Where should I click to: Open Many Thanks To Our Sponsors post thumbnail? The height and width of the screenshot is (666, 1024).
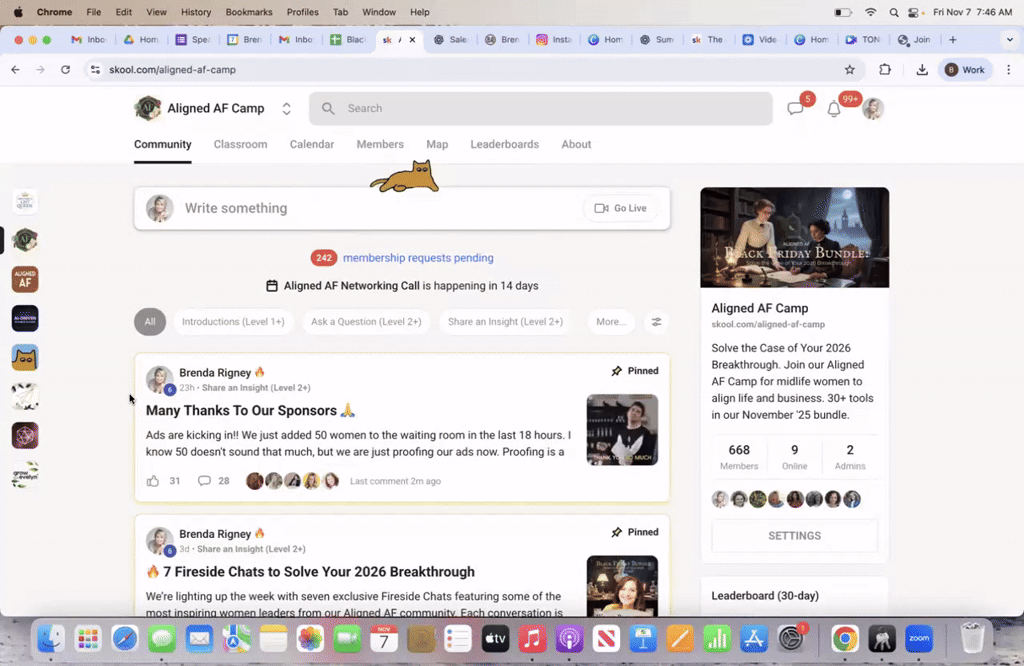pyautogui.click(x=622, y=430)
